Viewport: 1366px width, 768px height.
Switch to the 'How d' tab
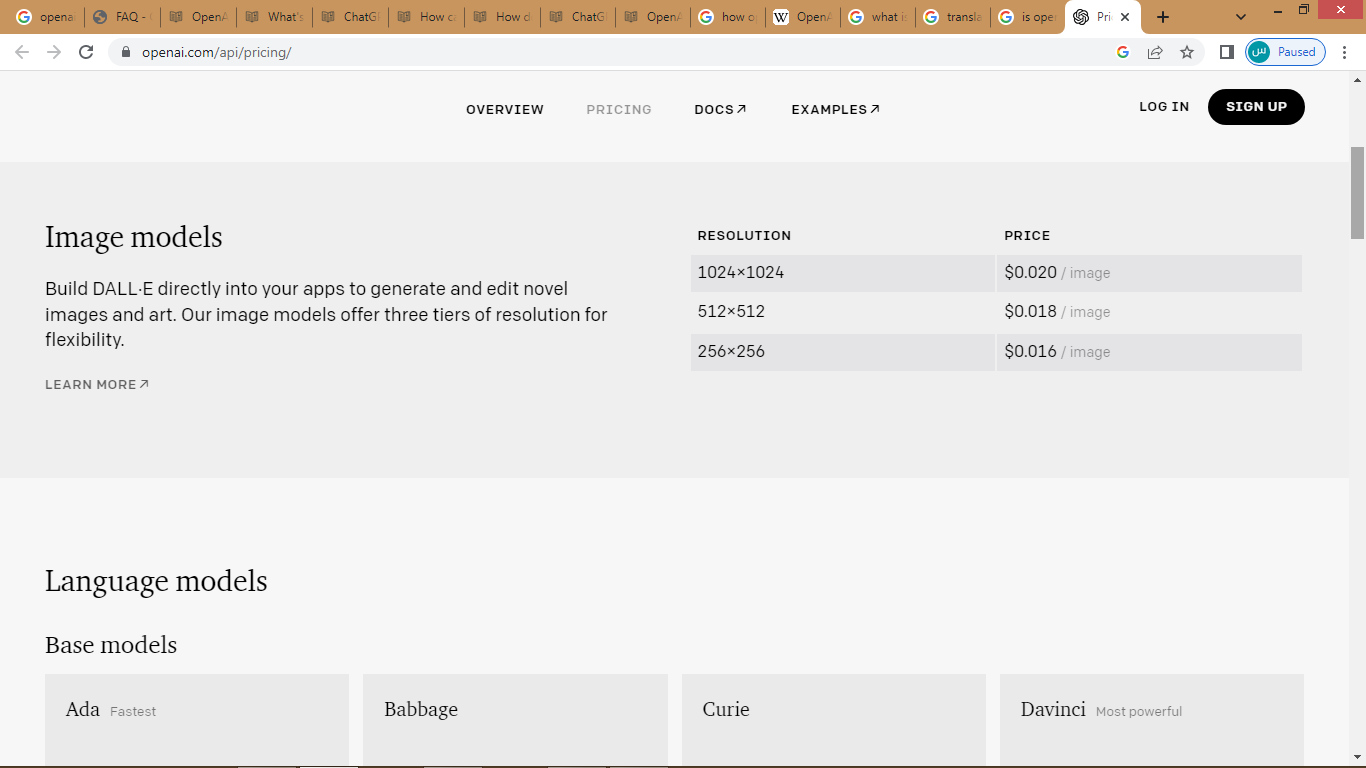[502, 17]
